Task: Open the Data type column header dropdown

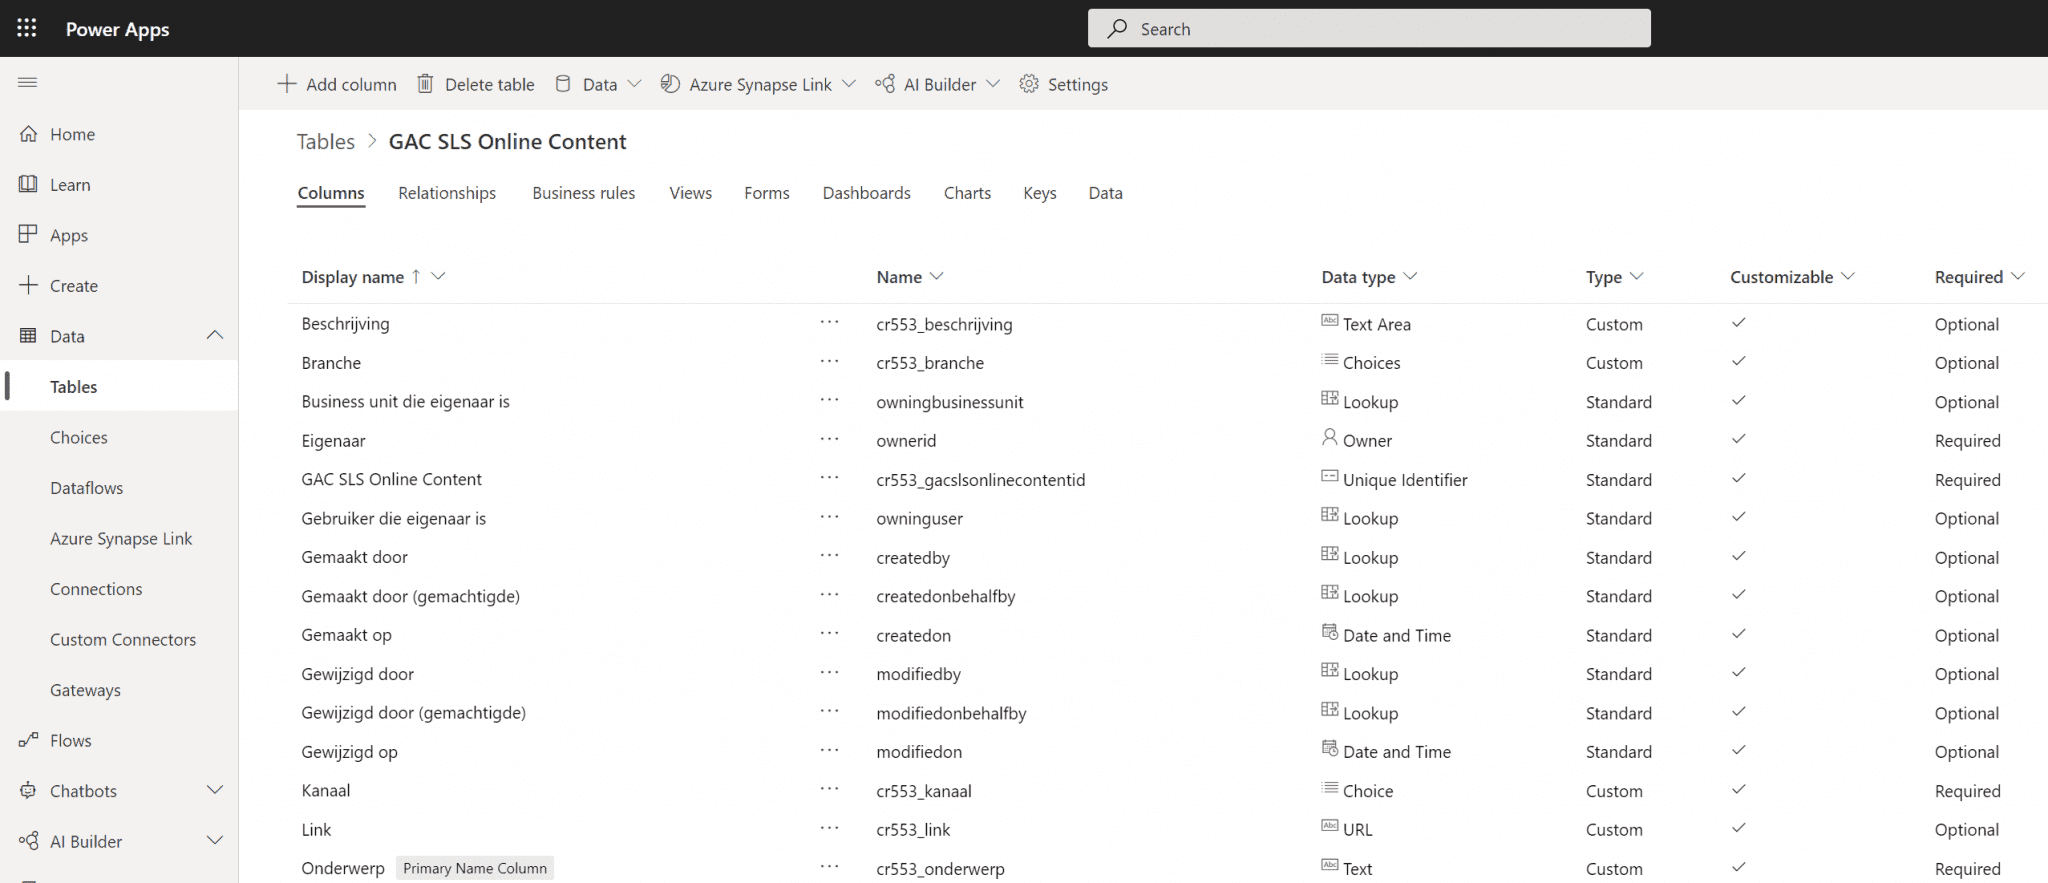Action: pos(1410,276)
